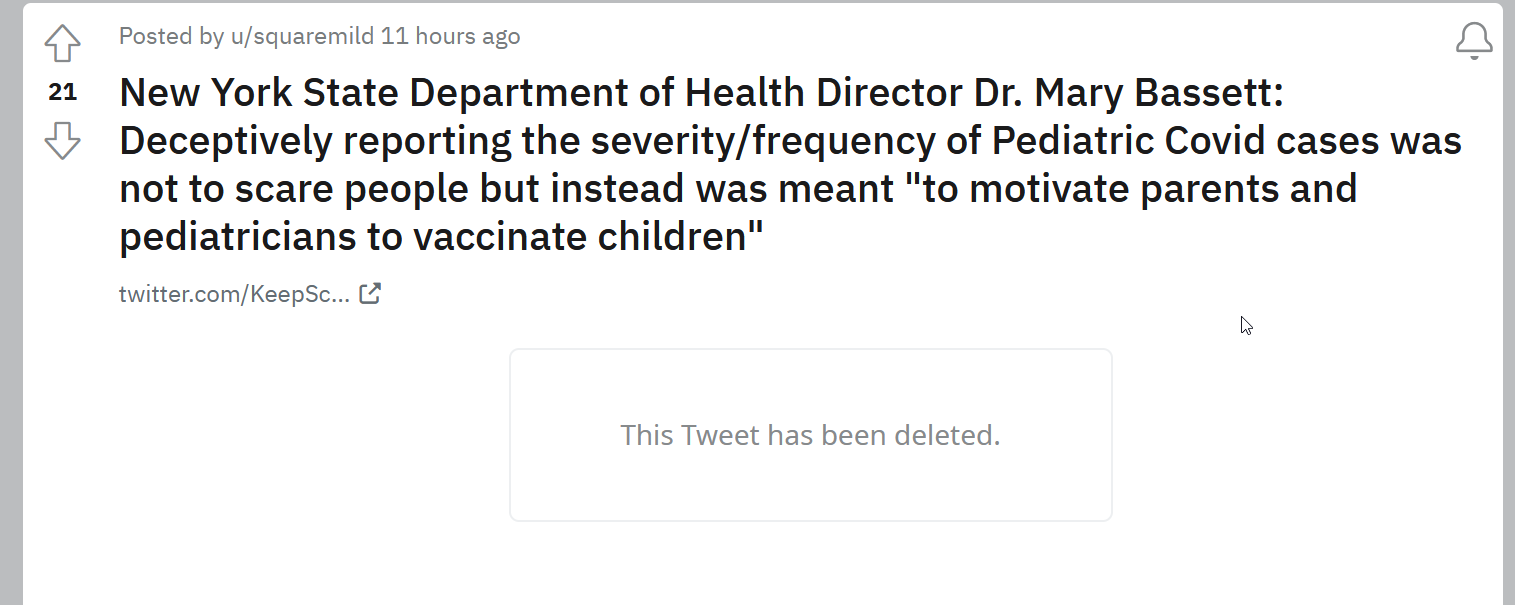
Task: Select the vote count showing 21
Action: click(62, 92)
